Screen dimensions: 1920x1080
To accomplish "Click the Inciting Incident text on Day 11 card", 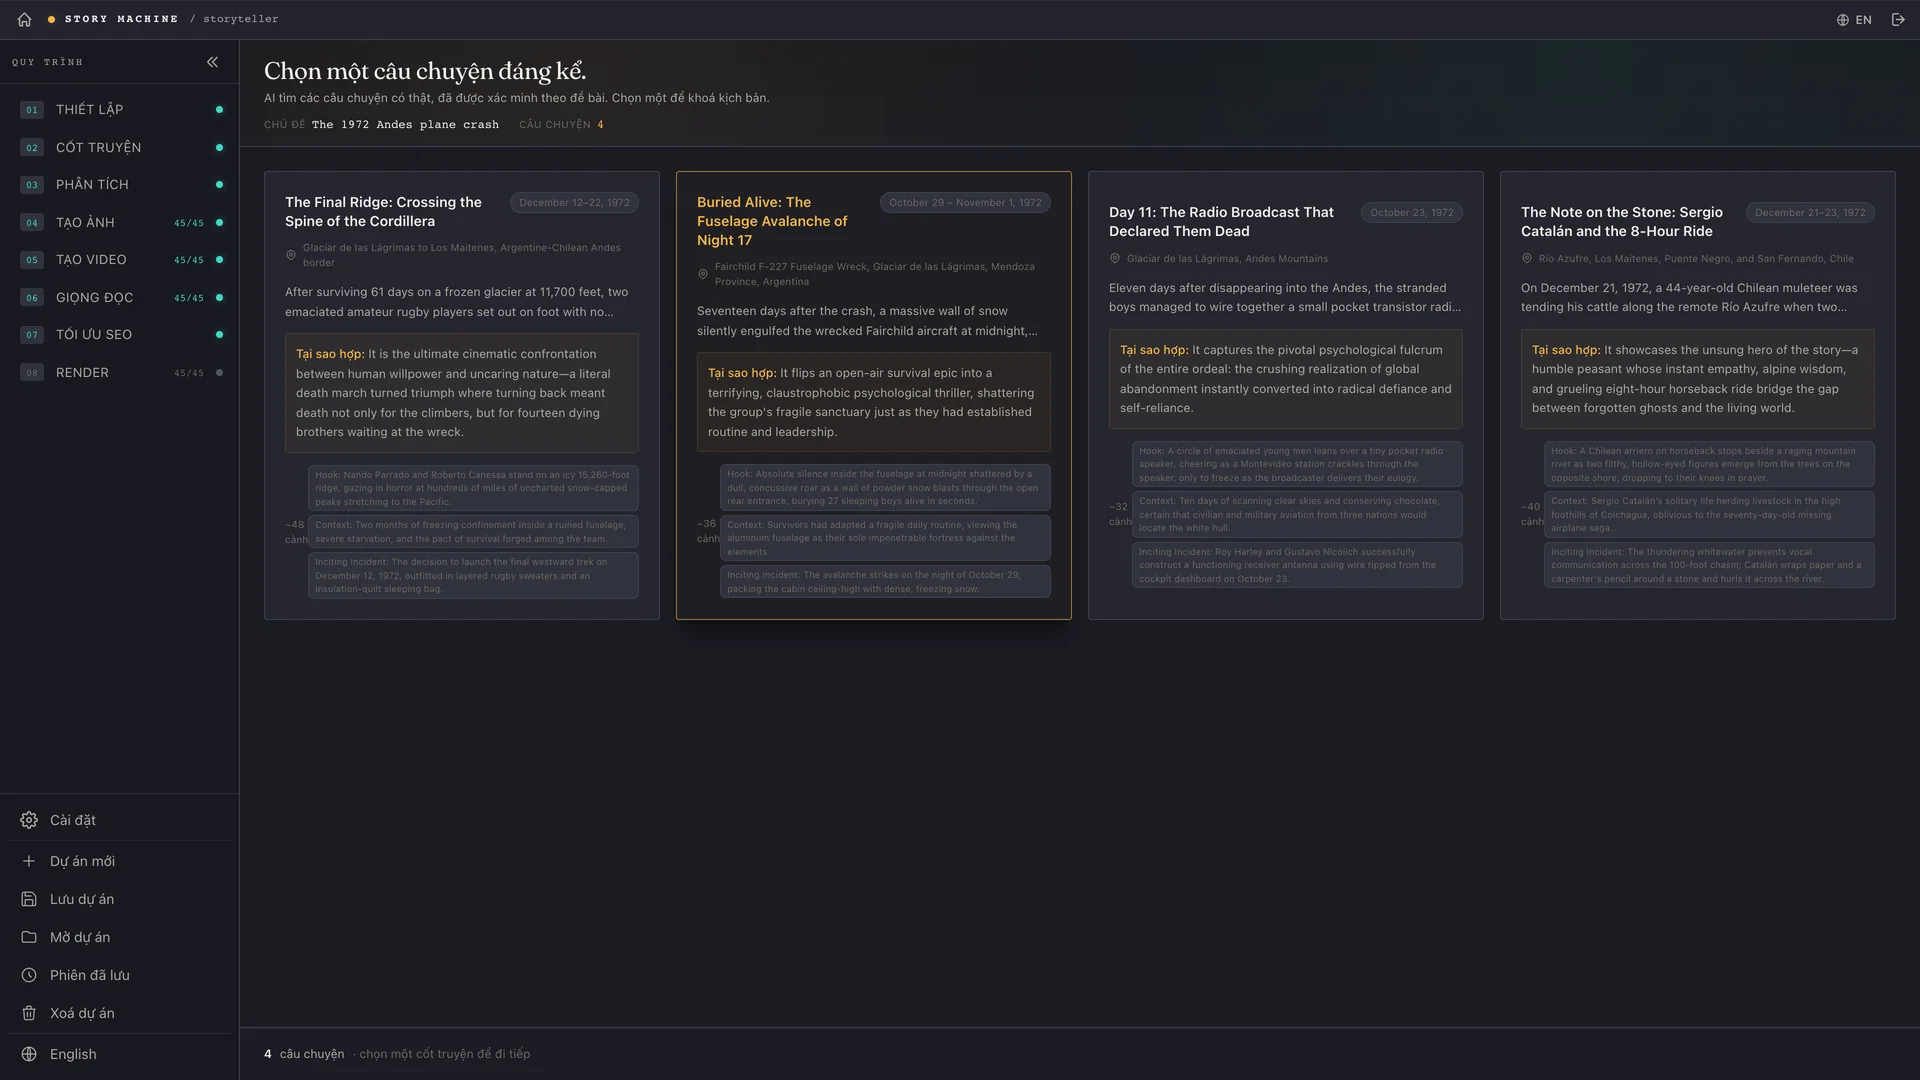I will (x=1297, y=565).
